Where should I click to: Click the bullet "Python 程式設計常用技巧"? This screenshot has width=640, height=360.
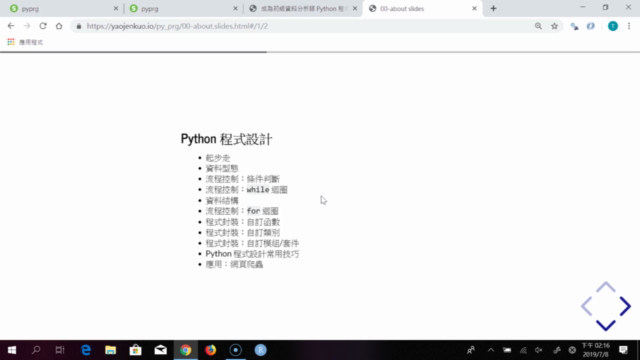pos(252,254)
